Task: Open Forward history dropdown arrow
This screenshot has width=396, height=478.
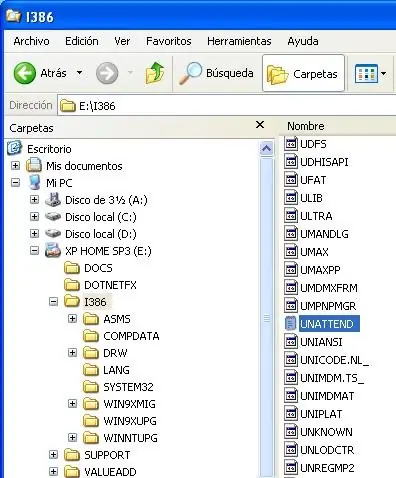Action: point(130,72)
